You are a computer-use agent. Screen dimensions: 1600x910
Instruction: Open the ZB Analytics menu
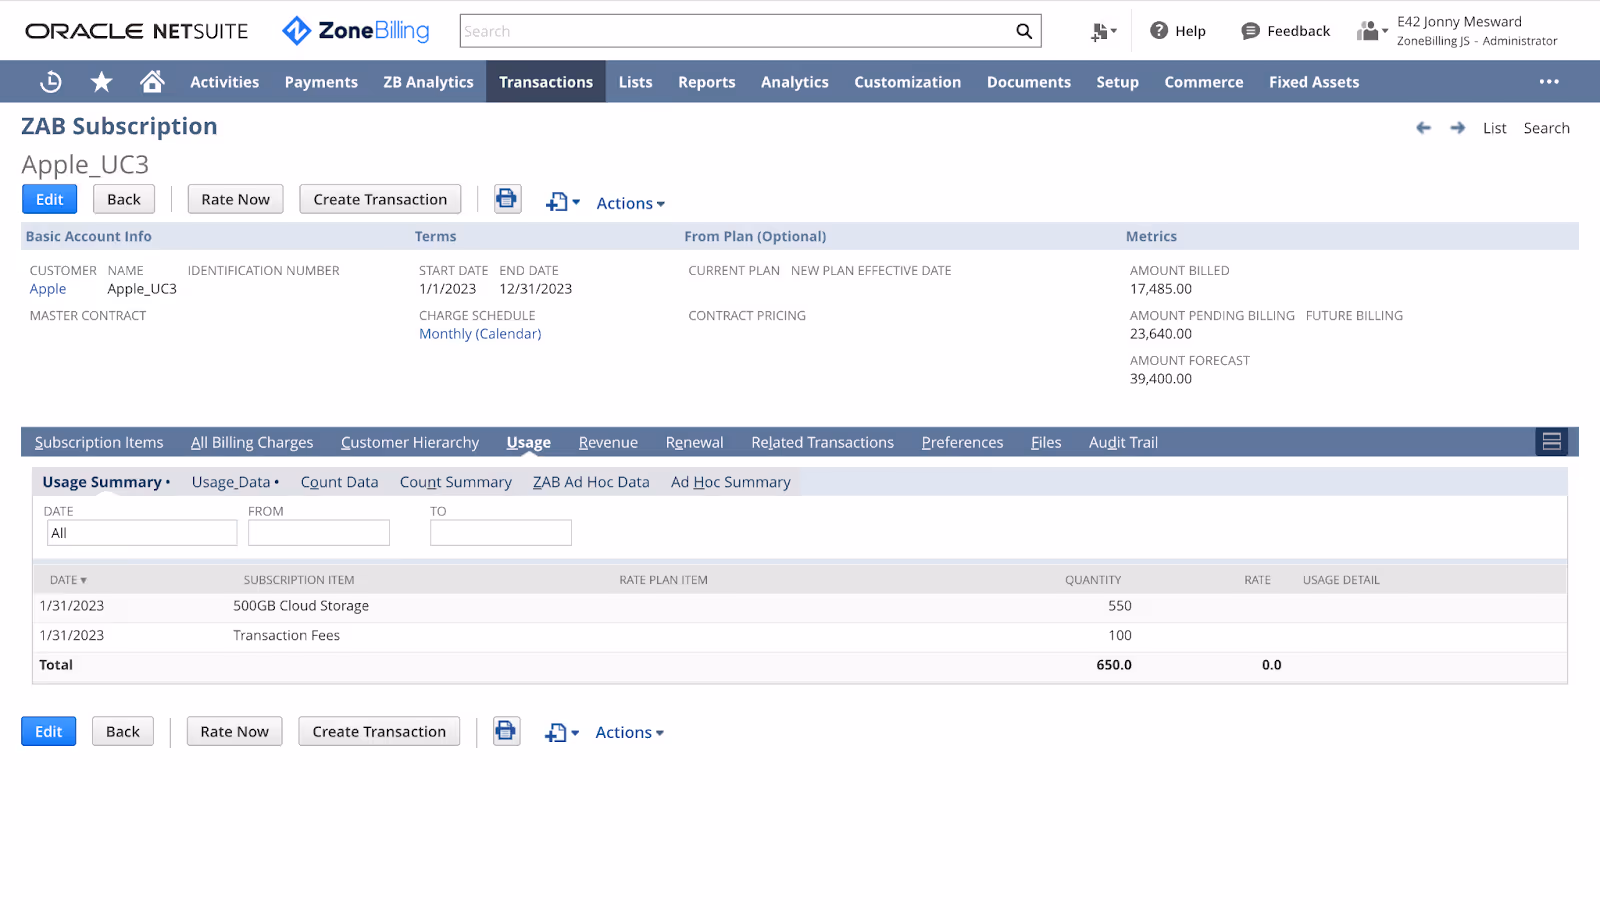(x=428, y=82)
